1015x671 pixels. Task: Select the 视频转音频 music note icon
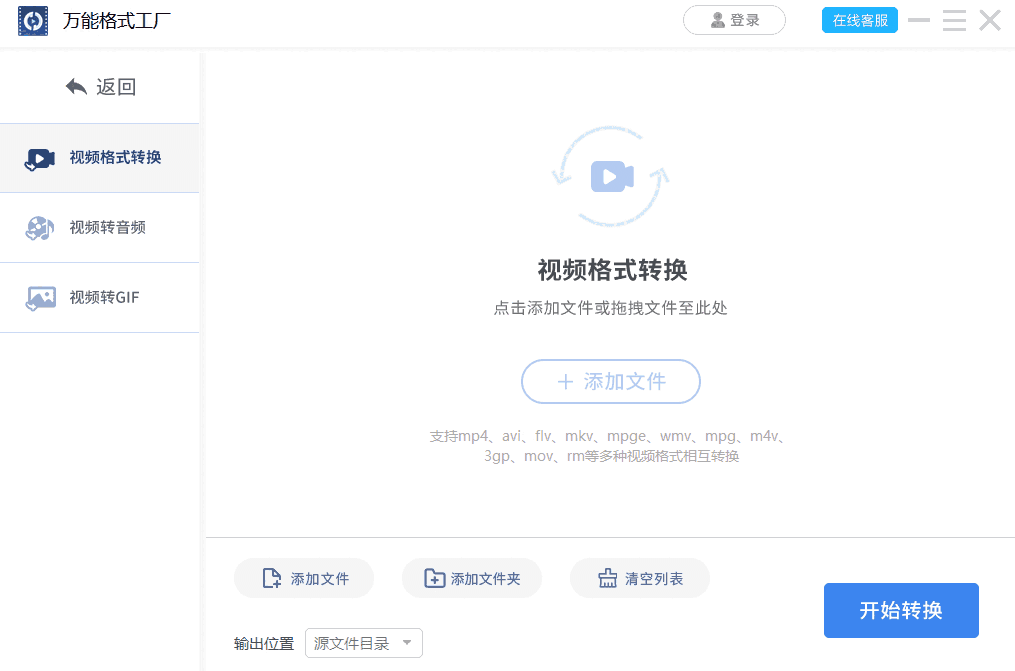pos(38,227)
